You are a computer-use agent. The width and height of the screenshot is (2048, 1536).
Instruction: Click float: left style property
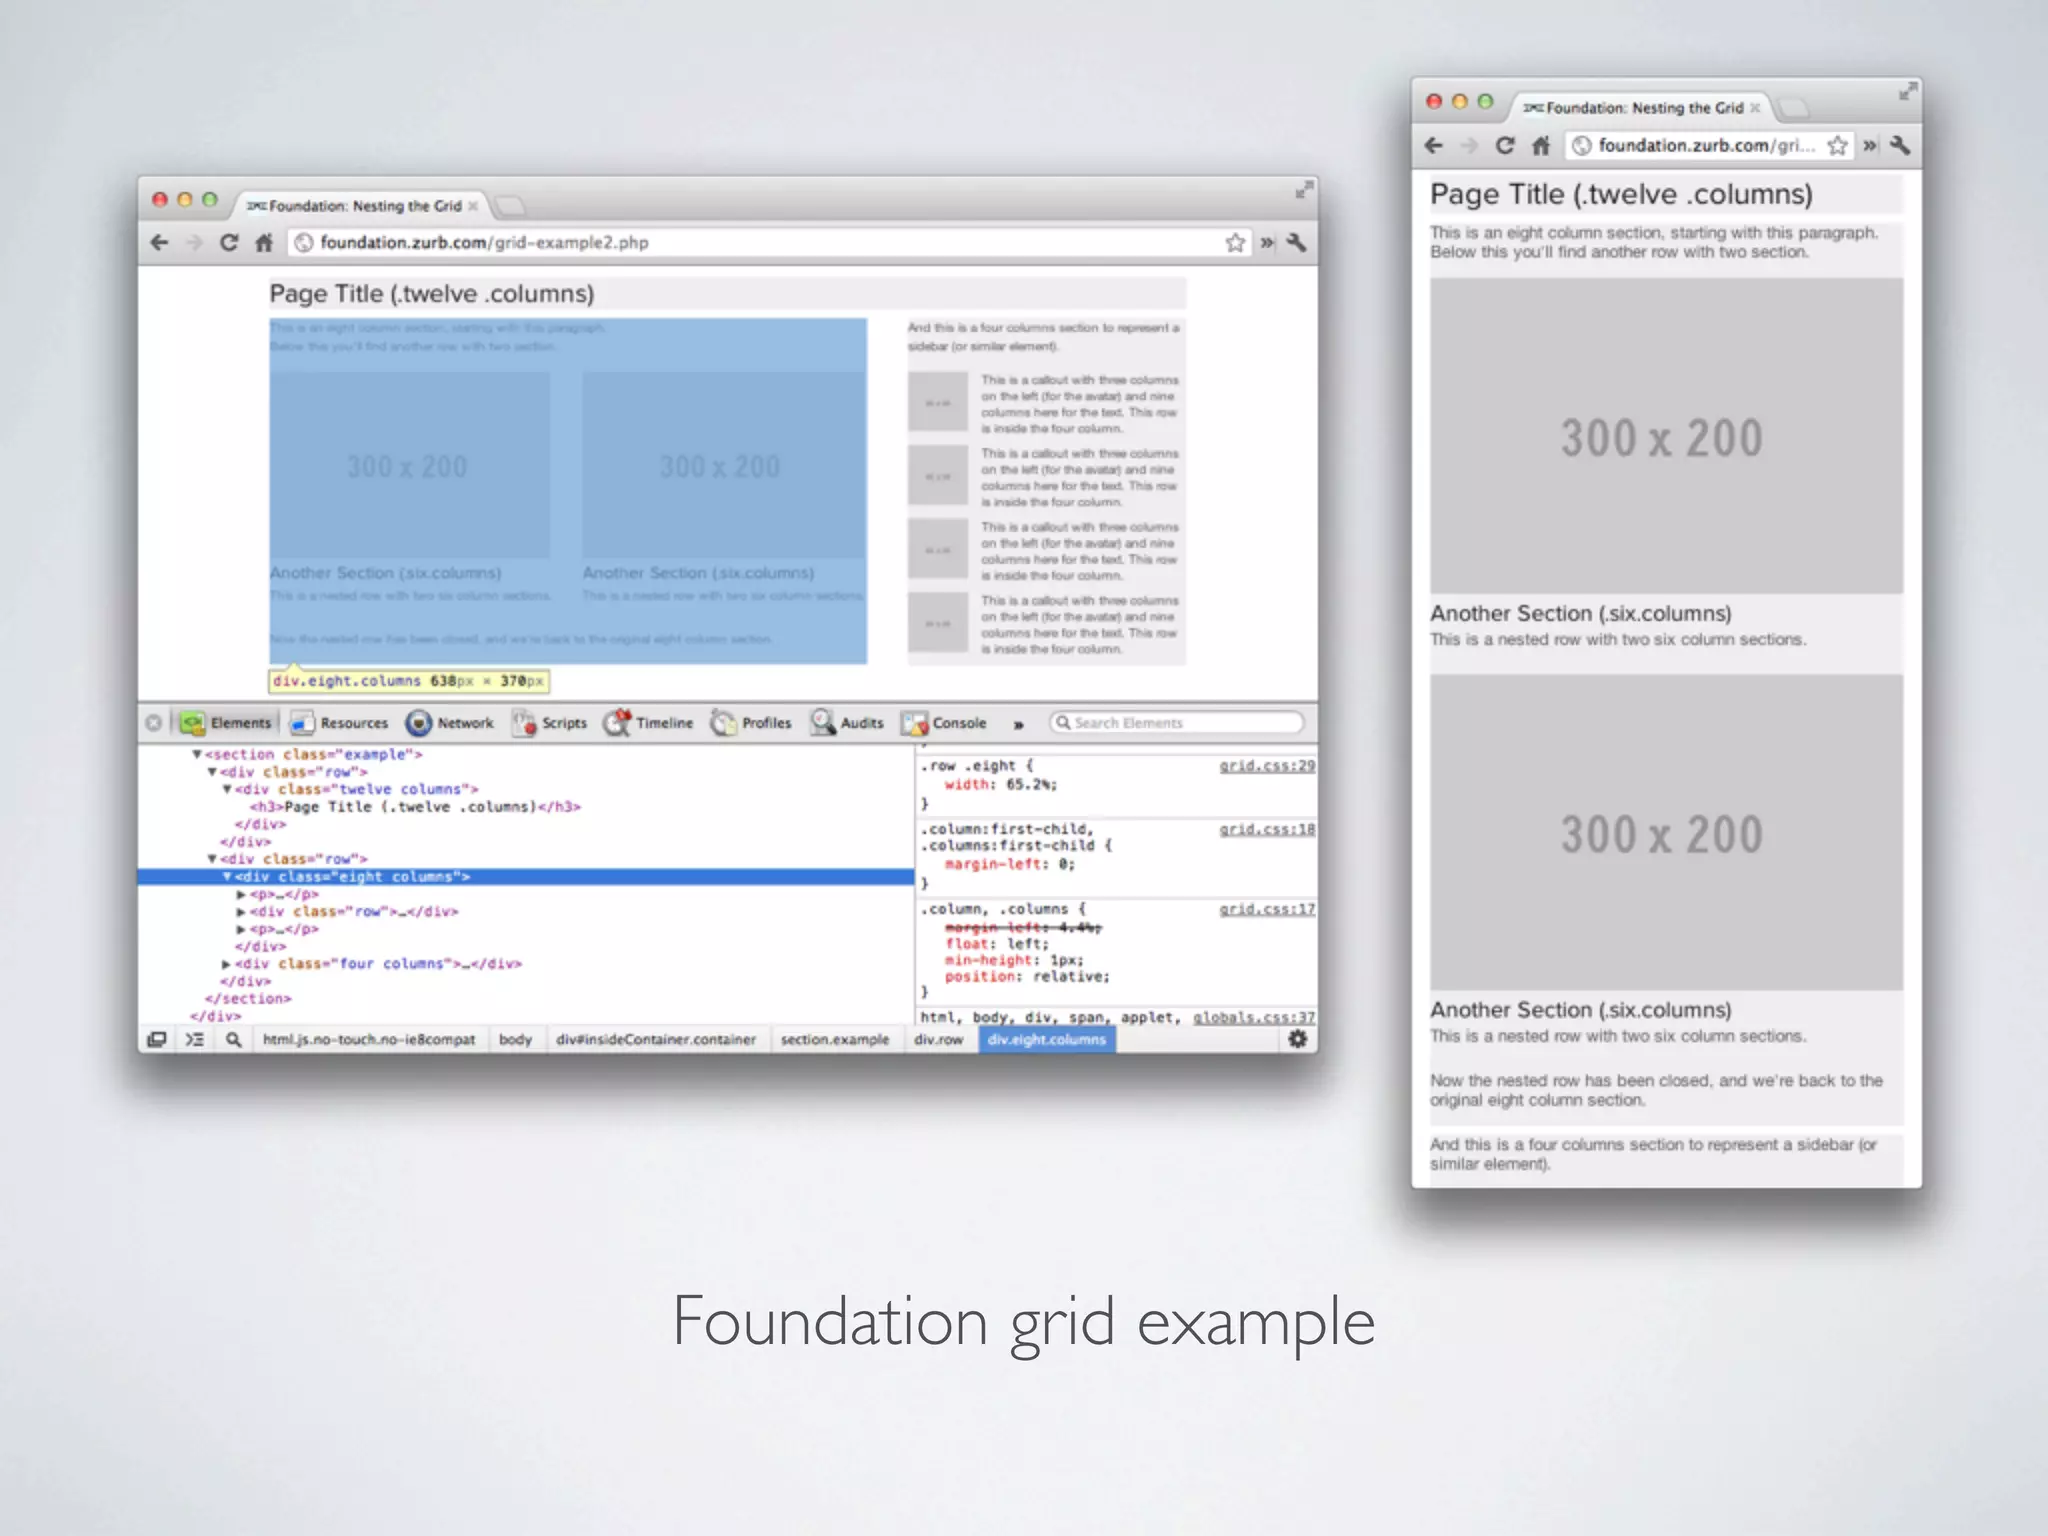point(997,944)
